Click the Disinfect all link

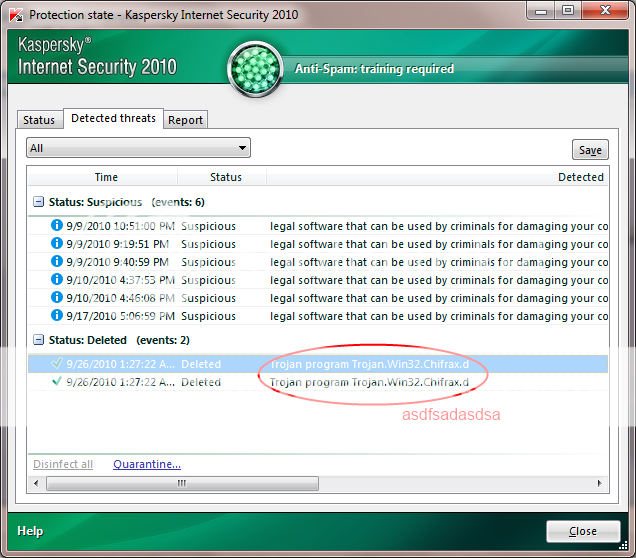pos(63,464)
